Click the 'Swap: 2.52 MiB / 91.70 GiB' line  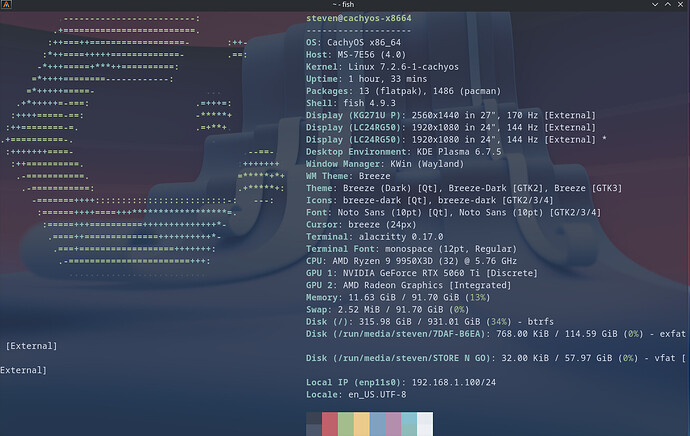tap(388, 310)
